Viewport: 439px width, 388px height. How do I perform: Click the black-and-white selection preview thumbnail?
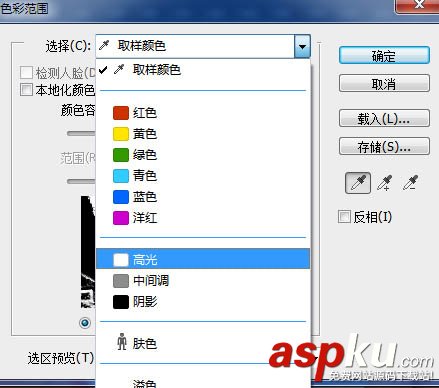[88, 252]
